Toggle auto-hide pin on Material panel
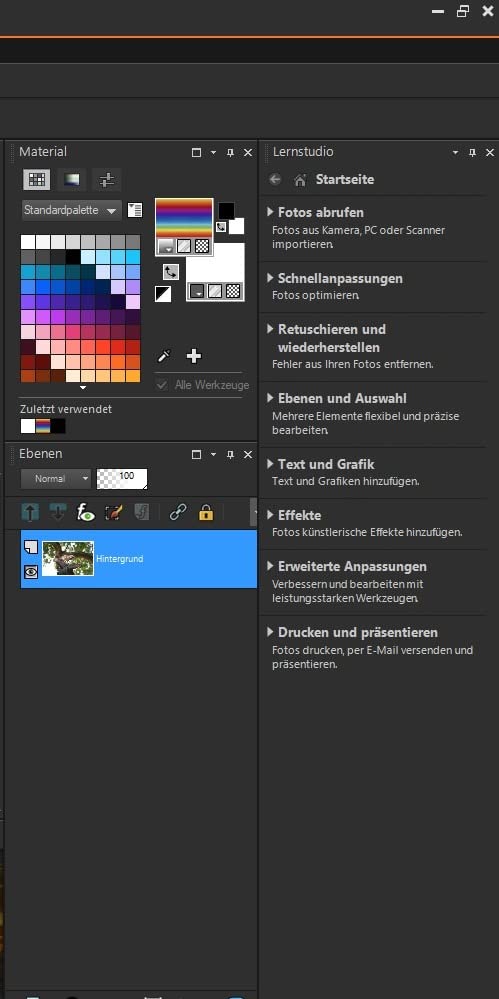This screenshot has height=999, width=499. 231,153
